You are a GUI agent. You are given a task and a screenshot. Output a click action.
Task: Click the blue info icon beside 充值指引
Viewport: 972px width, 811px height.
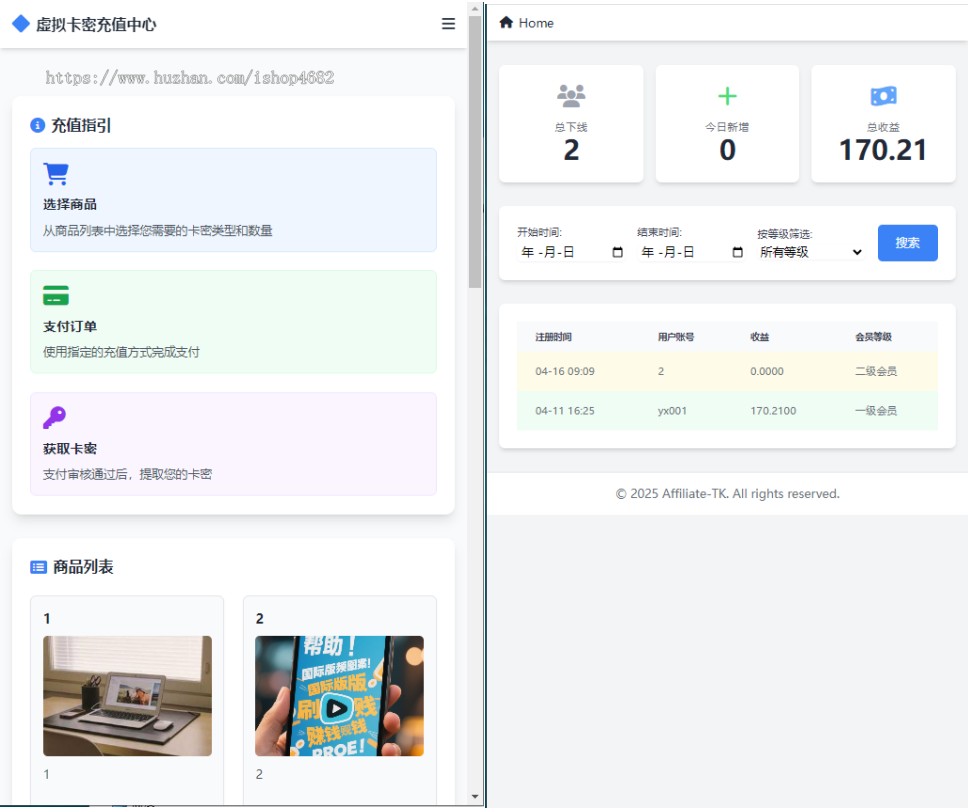click(38, 126)
